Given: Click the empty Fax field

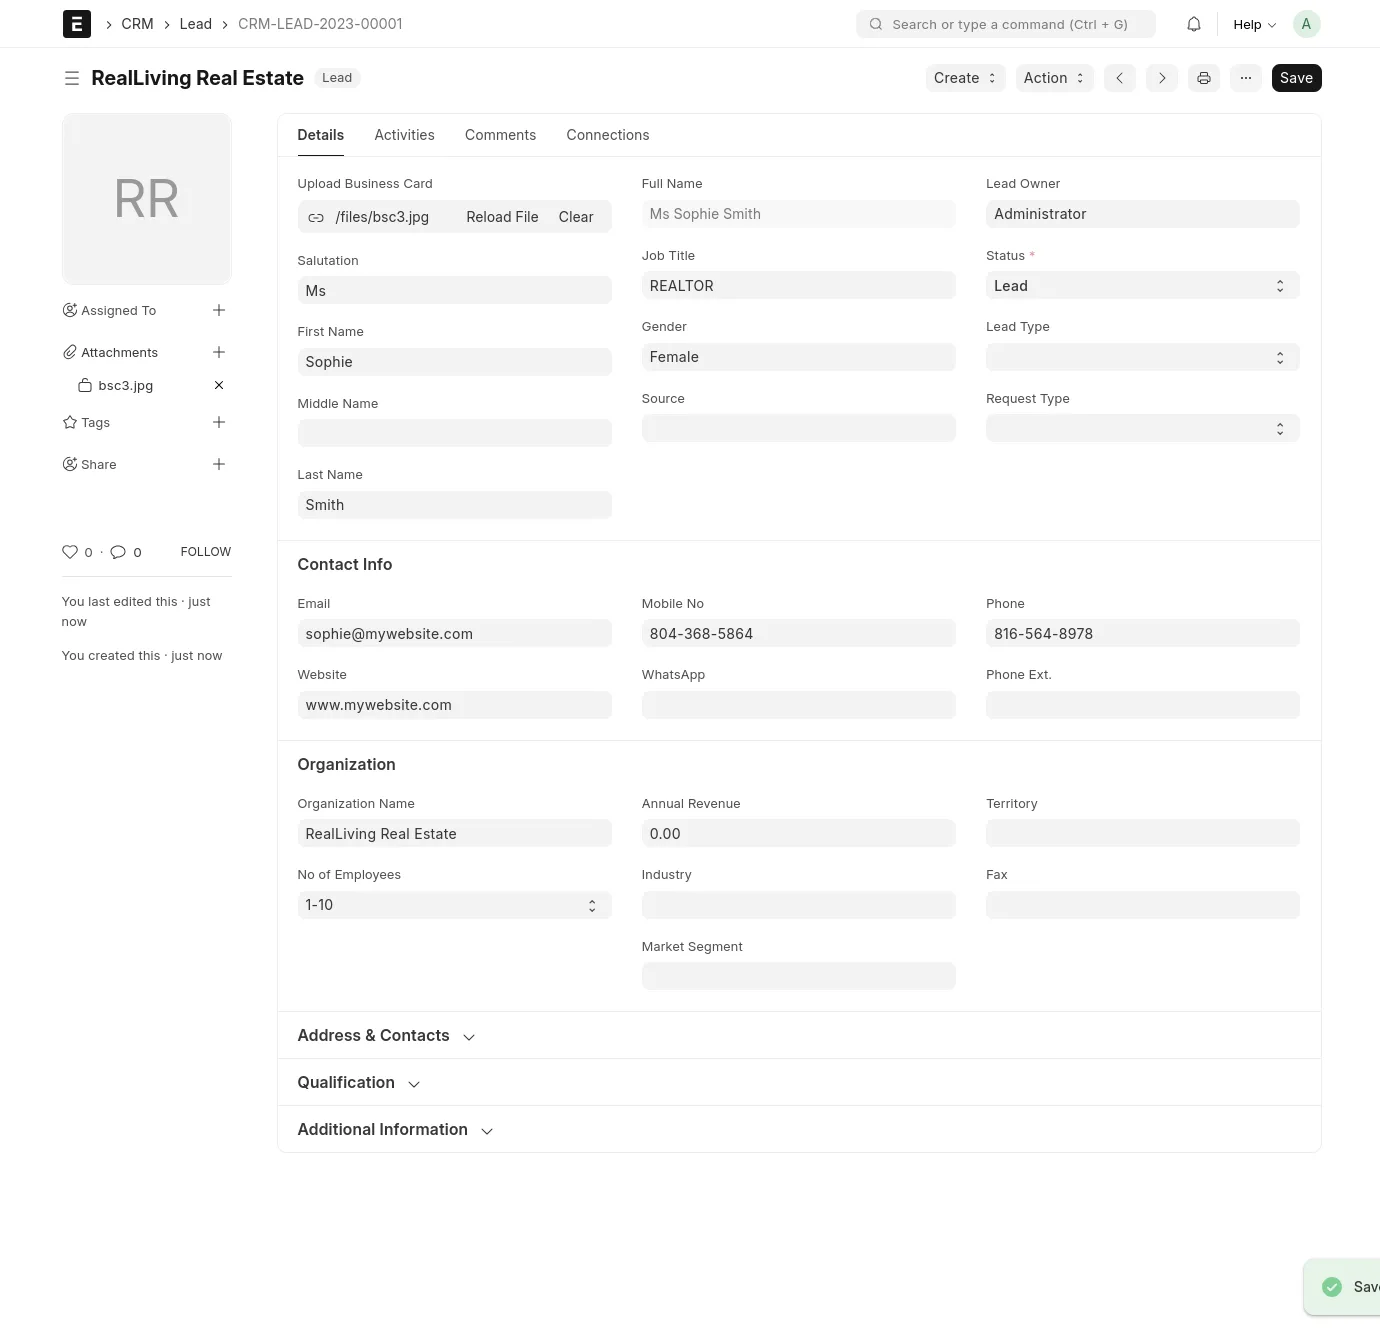Looking at the screenshot, I should 1142,905.
